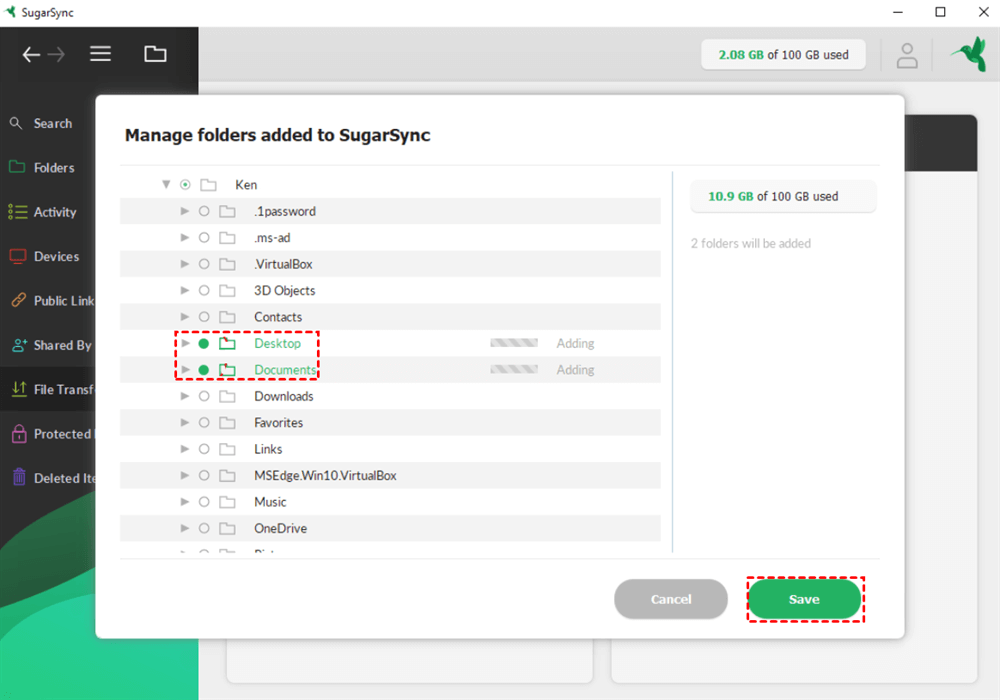Expand the Desktop folder arrow
The height and width of the screenshot is (700, 1000).
[184, 344]
